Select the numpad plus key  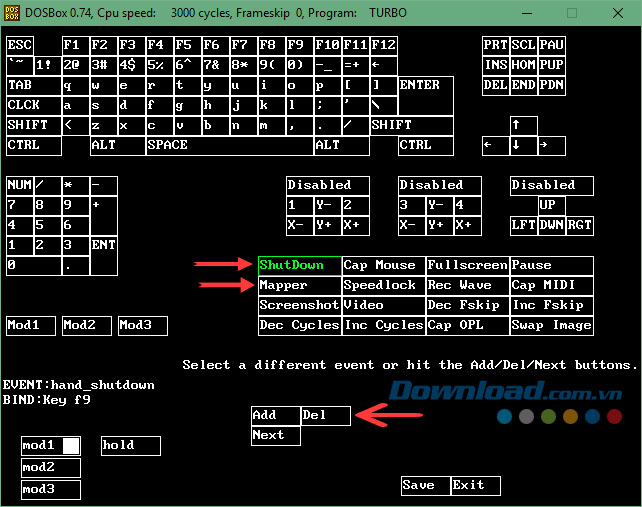104,215
